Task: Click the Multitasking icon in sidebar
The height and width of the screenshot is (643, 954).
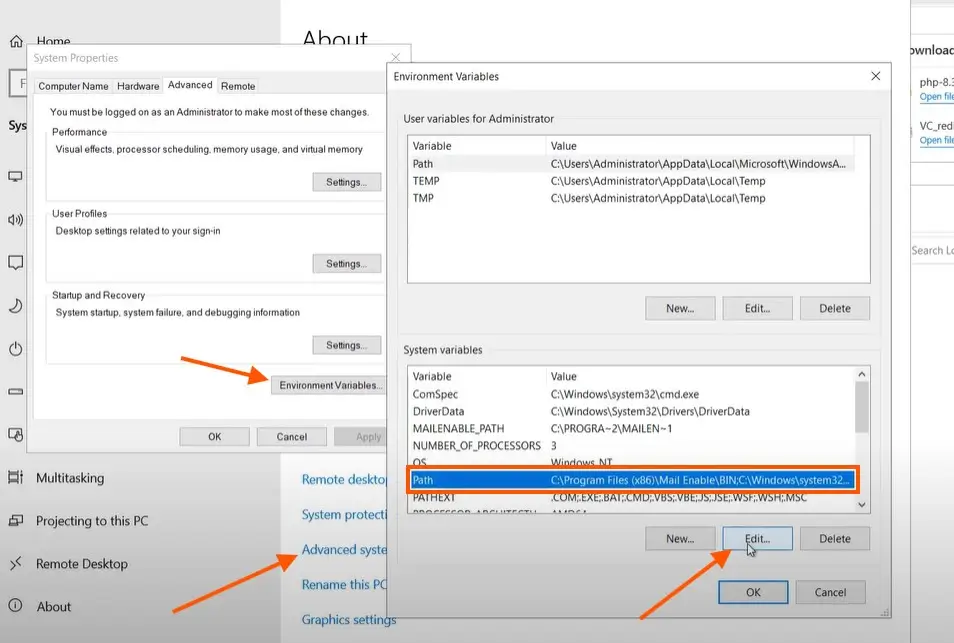Action: pyautogui.click(x=15, y=478)
